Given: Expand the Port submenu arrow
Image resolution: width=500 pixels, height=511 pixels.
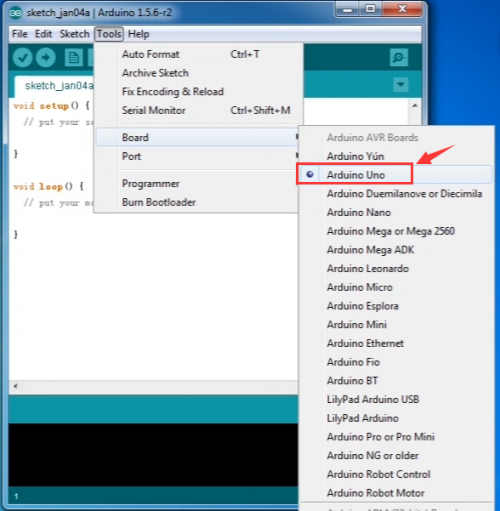Looking at the screenshot, I should tap(297, 156).
